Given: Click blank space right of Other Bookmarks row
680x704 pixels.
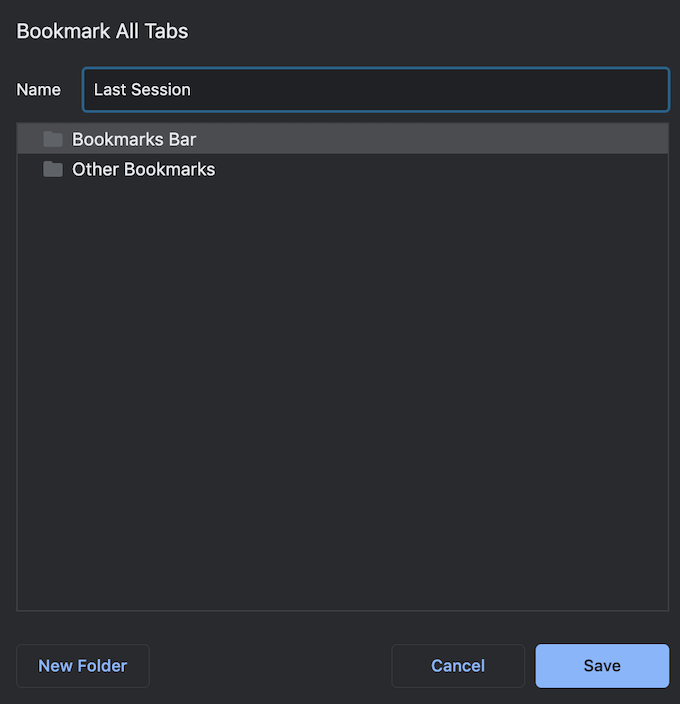Looking at the screenshot, I should point(450,170).
